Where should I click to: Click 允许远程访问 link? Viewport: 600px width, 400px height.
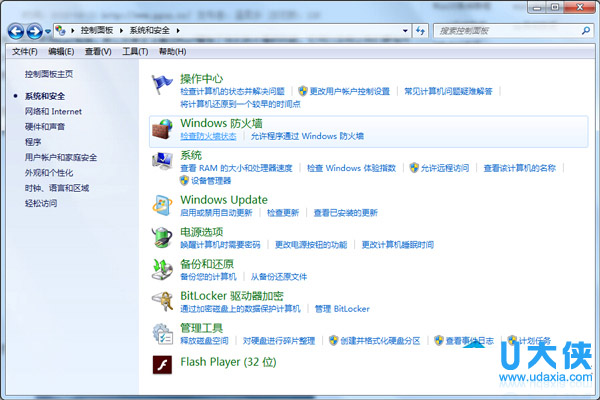click(x=445, y=168)
